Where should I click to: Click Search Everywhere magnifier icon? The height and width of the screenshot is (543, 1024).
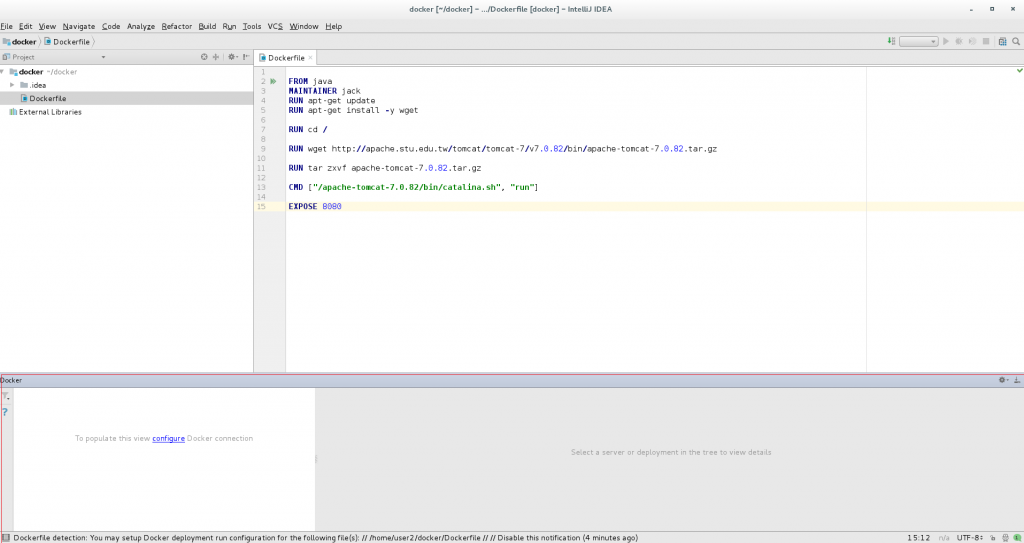[x=1016, y=41]
